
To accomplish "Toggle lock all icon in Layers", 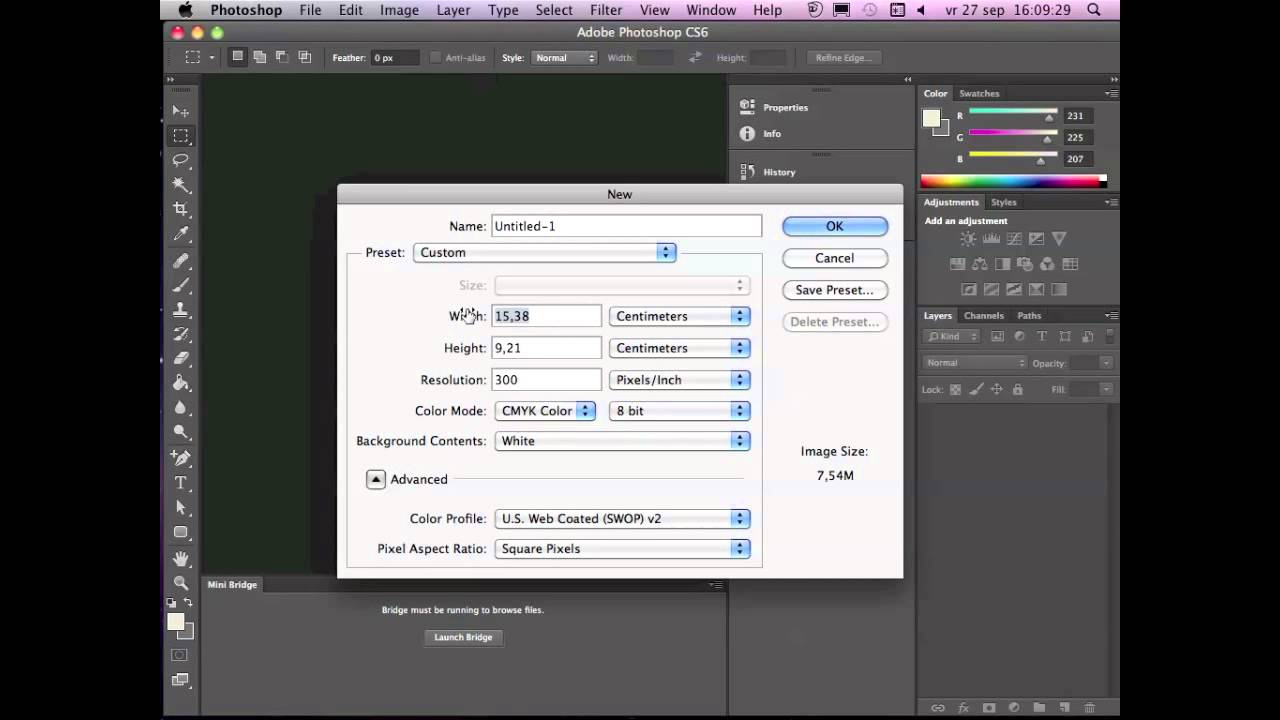I will pyautogui.click(x=1018, y=390).
